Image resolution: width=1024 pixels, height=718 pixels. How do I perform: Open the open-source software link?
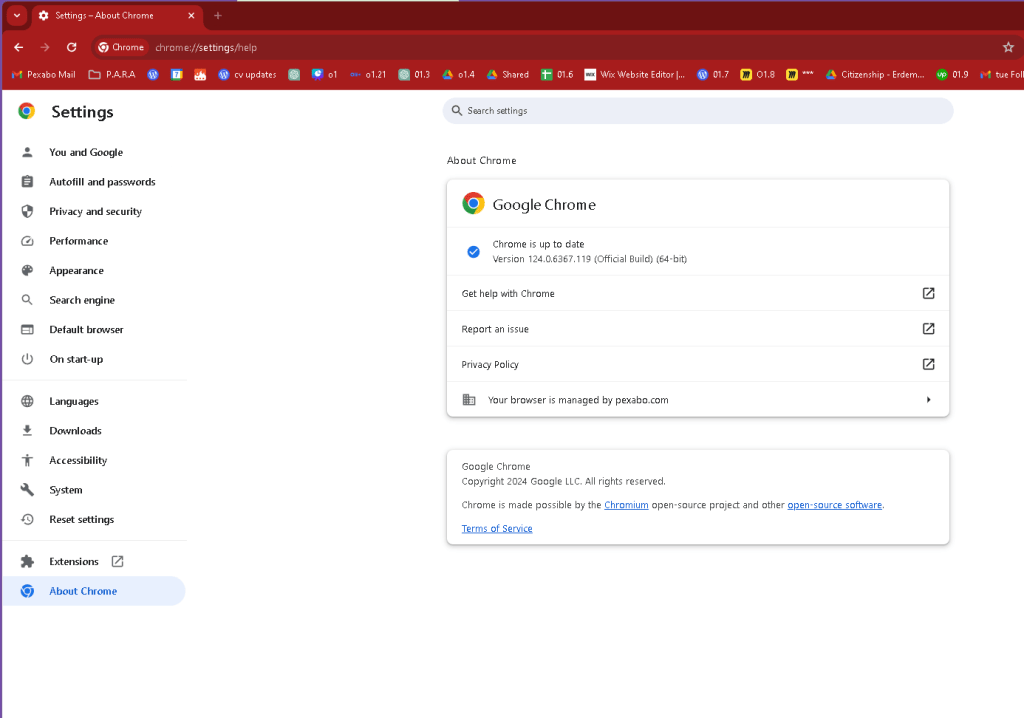tap(834, 505)
